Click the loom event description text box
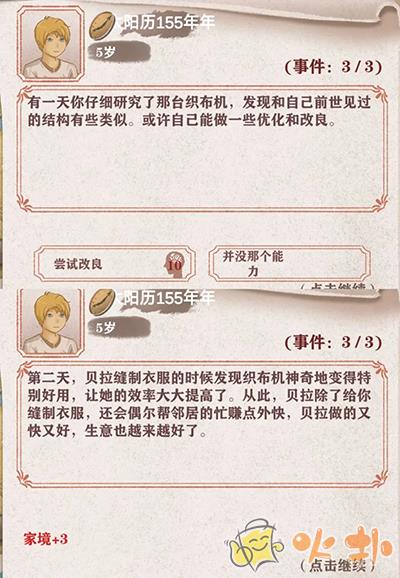This screenshot has width=400, height=578. pyautogui.click(x=202, y=149)
